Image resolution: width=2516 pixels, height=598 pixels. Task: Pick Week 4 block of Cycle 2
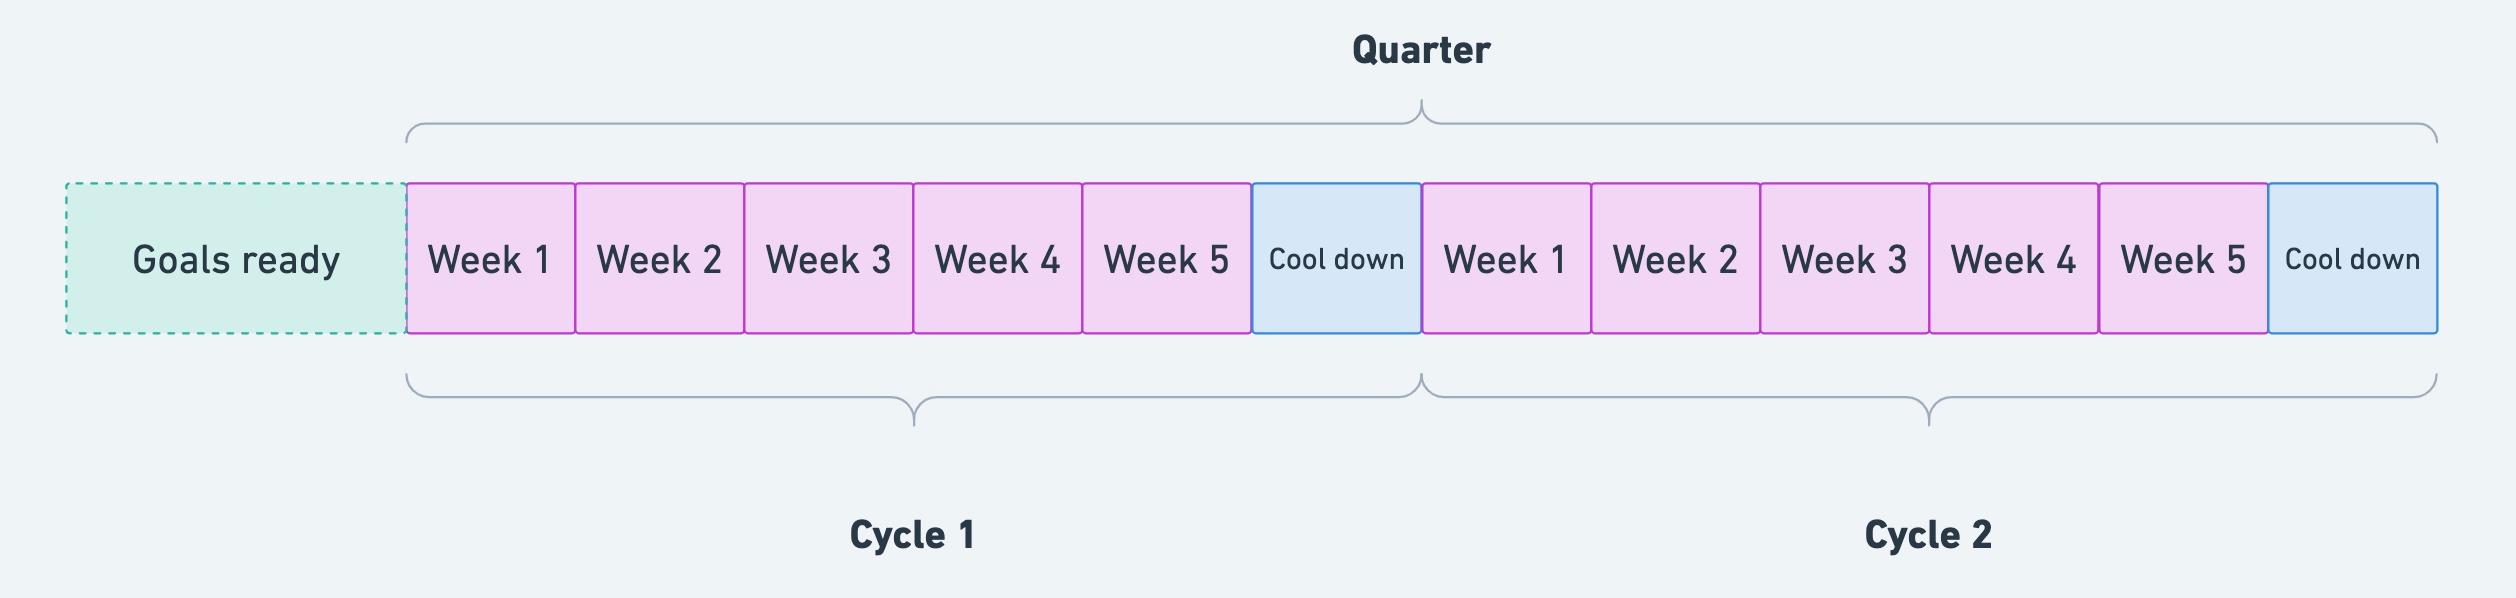pyautogui.click(x=2013, y=259)
